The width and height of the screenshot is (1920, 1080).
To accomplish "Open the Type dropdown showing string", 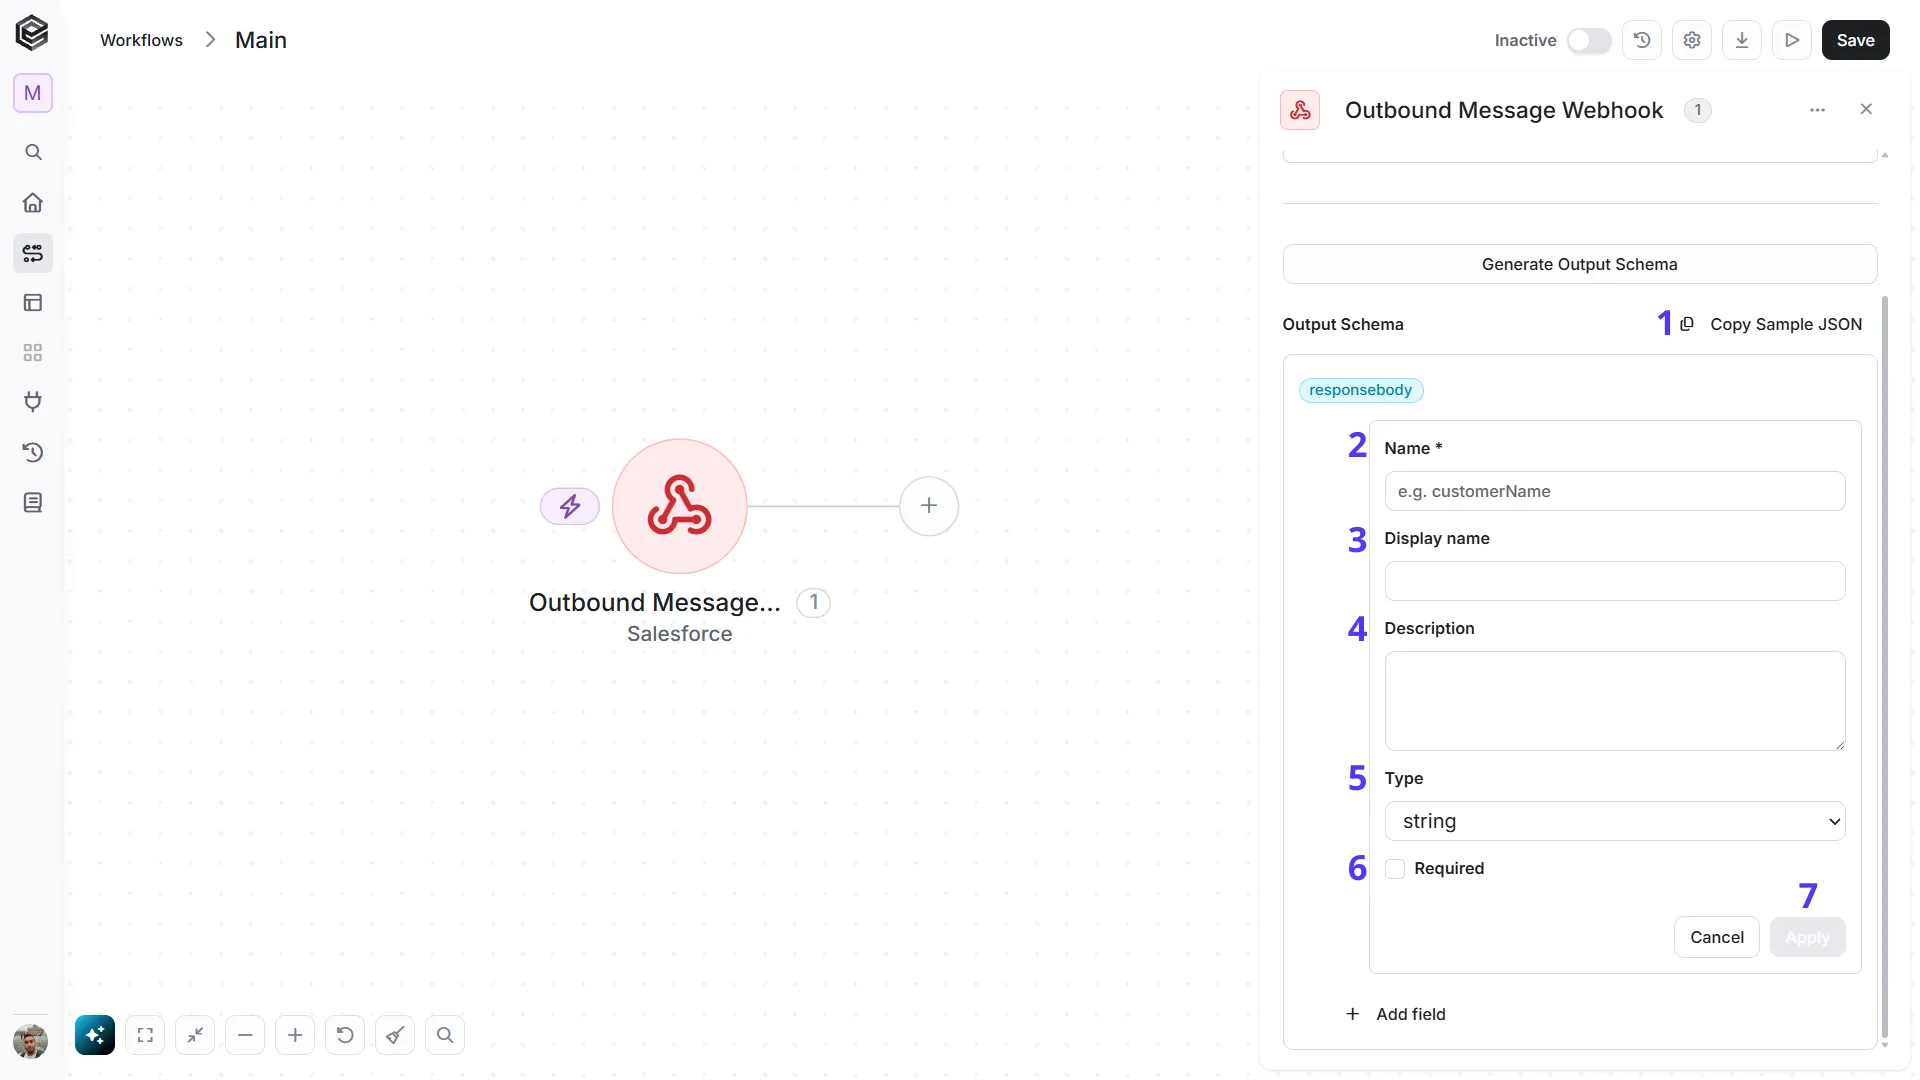I will click(x=1614, y=821).
